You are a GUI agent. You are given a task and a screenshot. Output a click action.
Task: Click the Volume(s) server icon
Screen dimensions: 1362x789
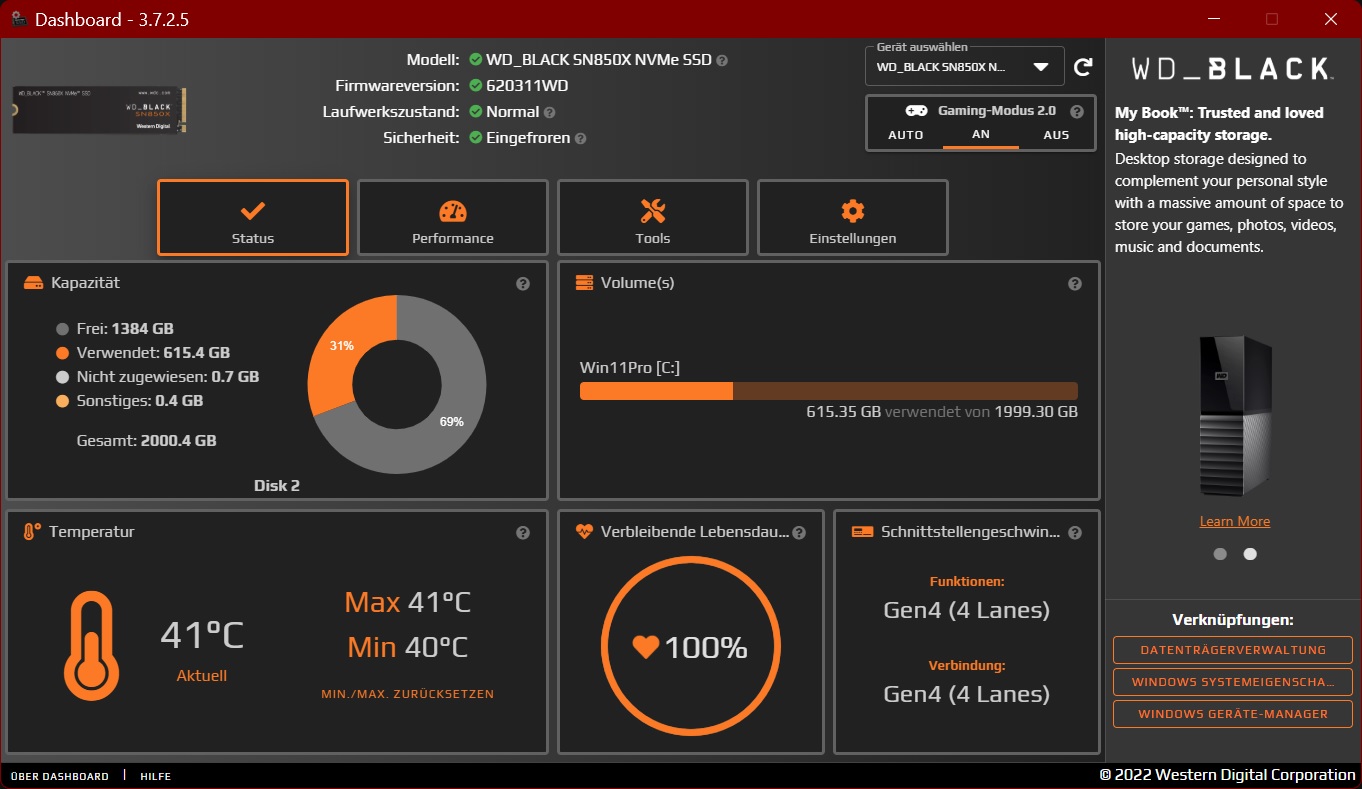[x=585, y=283]
